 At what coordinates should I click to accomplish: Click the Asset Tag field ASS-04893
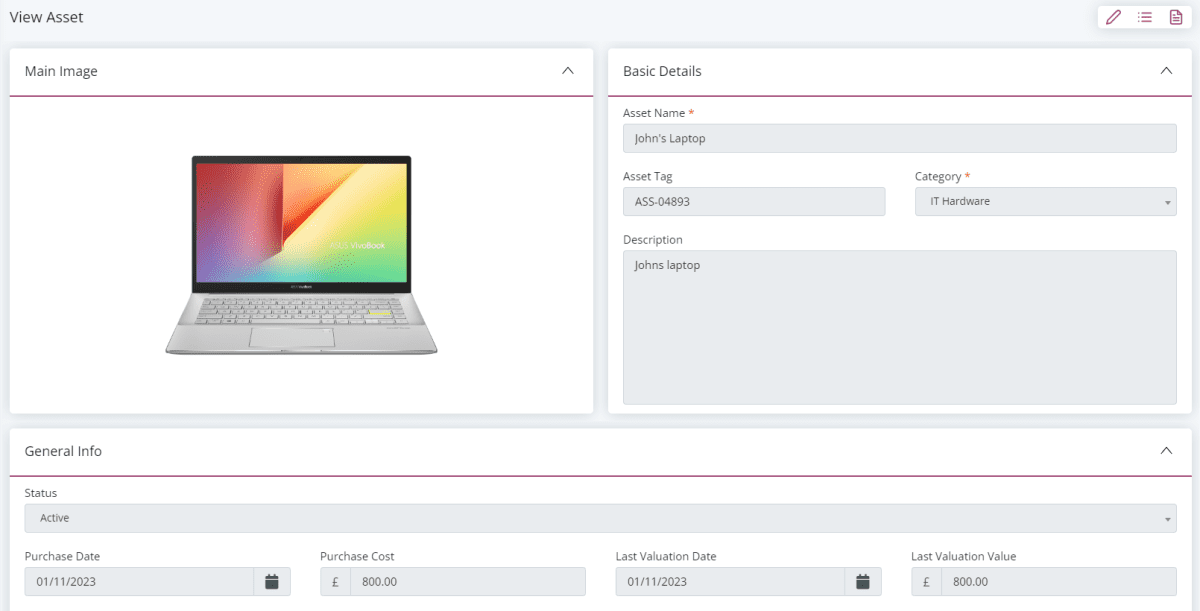tap(754, 202)
